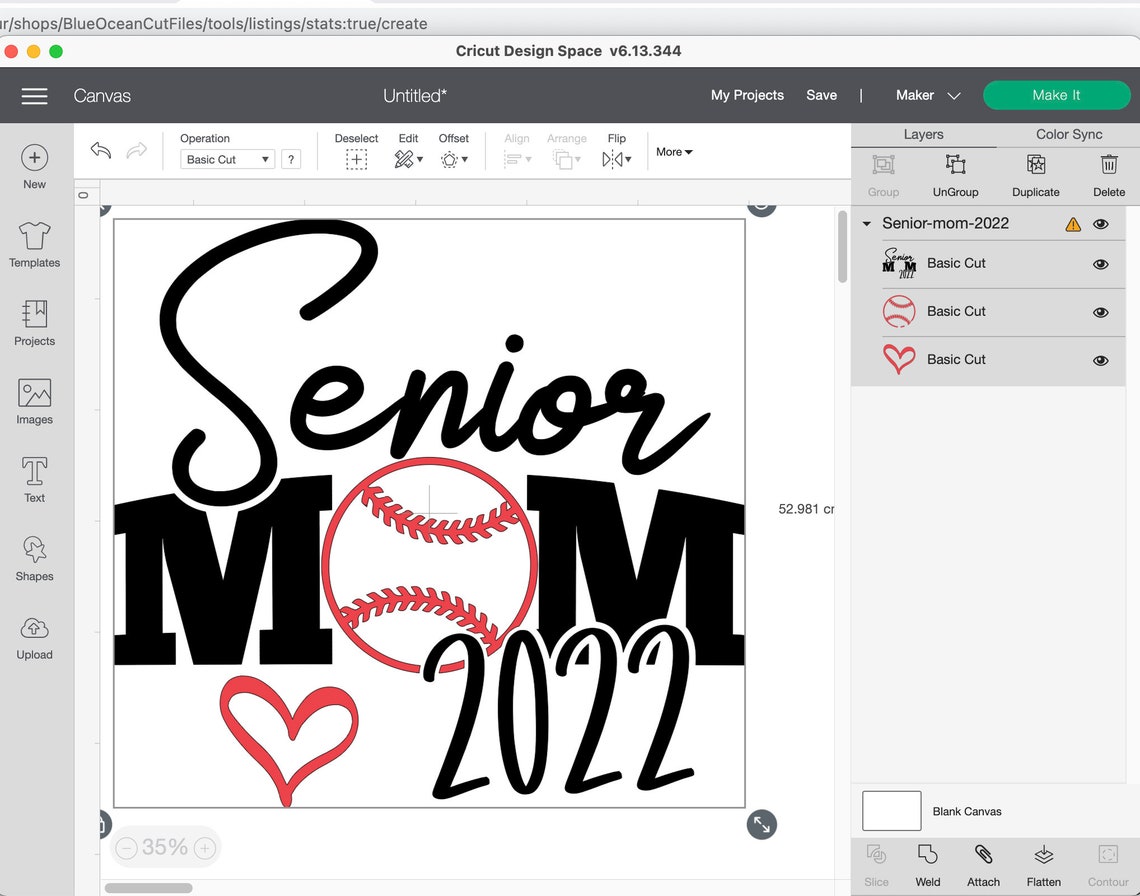Open the Operation dropdown showing Basic Cut

(x=226, y=159)
